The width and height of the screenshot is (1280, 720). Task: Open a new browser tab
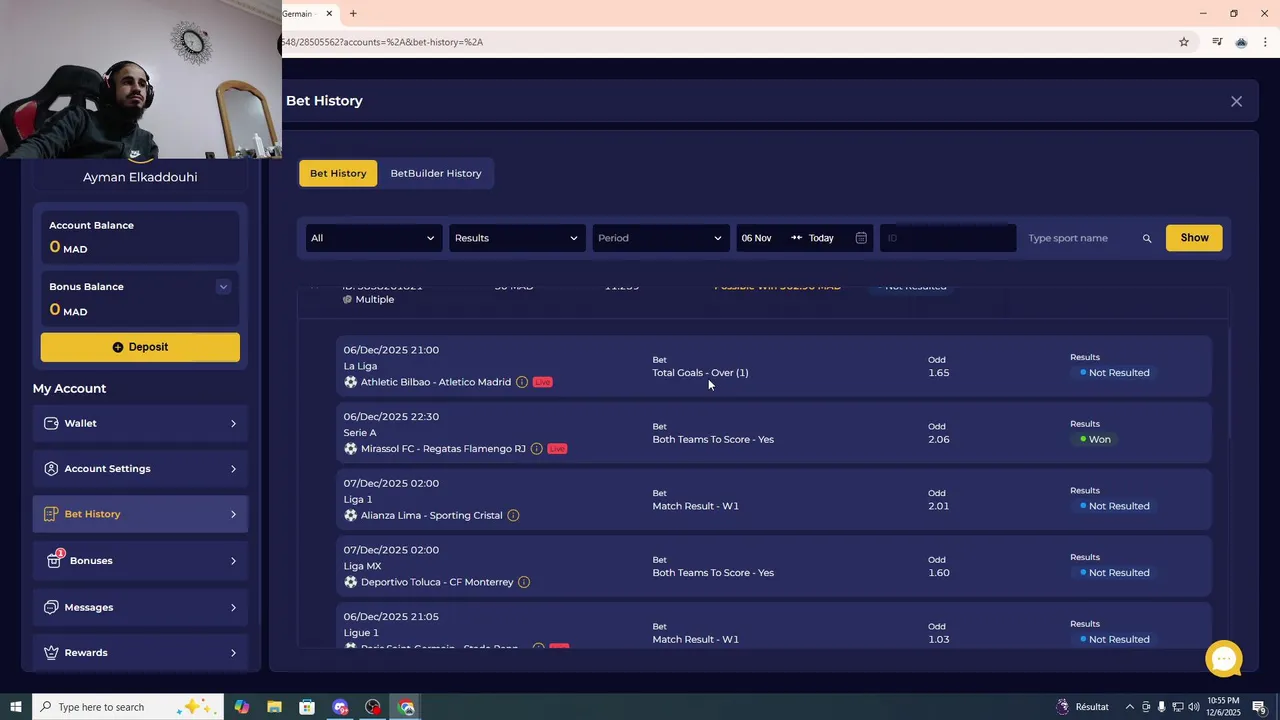353,13
